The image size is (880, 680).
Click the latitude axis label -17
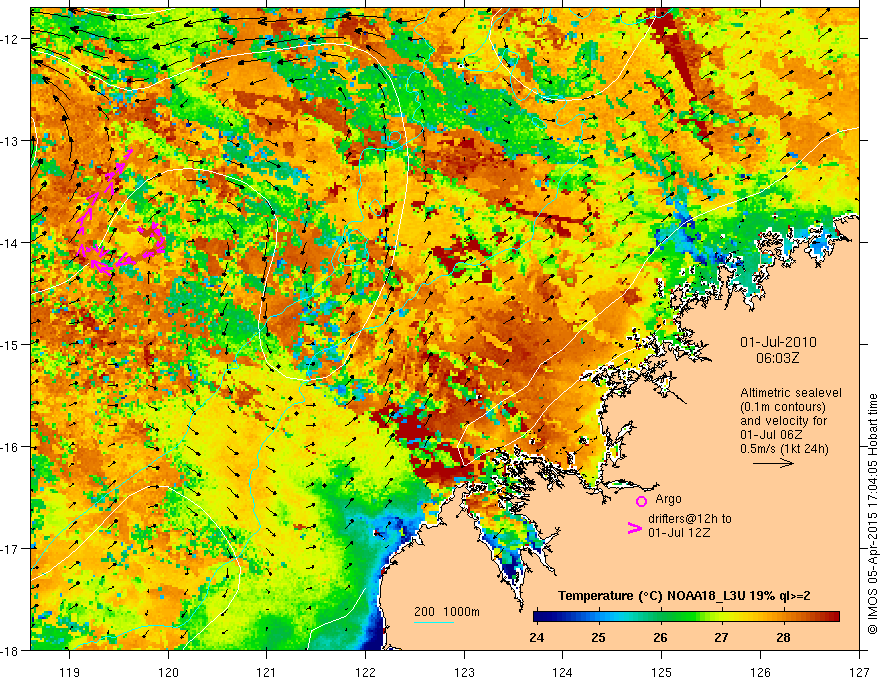(x=10, y=549)
